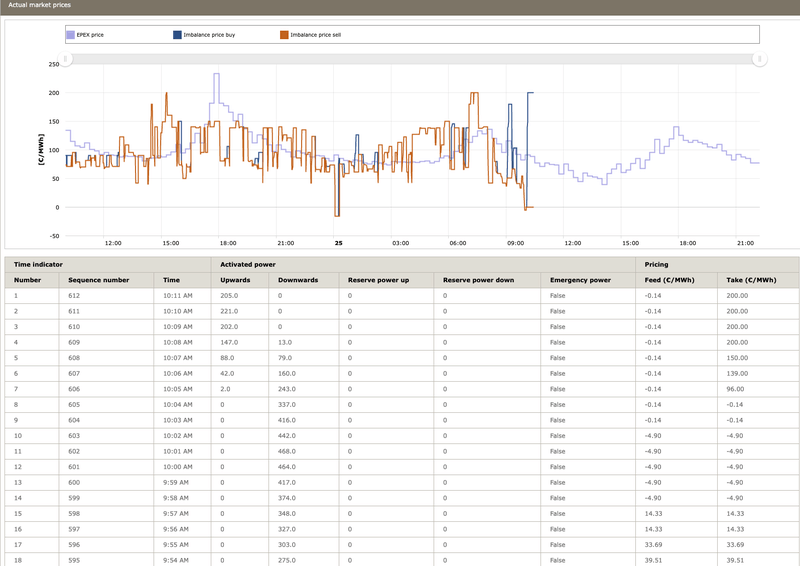Click the left range slider handle
The width and height of the screenshot is (800, 566).
[66, 59]
